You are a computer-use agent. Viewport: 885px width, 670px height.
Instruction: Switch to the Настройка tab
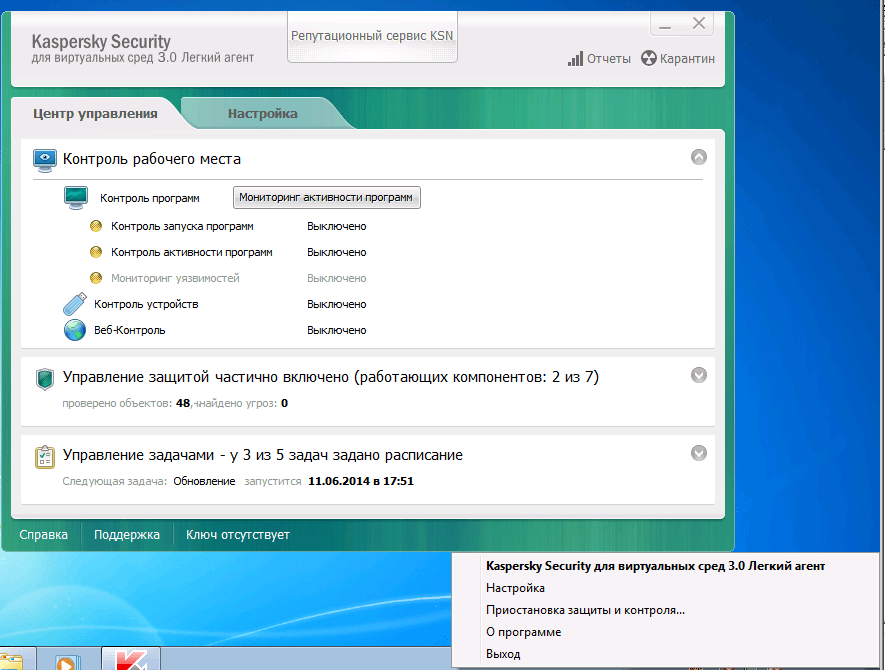coord(262,113)
